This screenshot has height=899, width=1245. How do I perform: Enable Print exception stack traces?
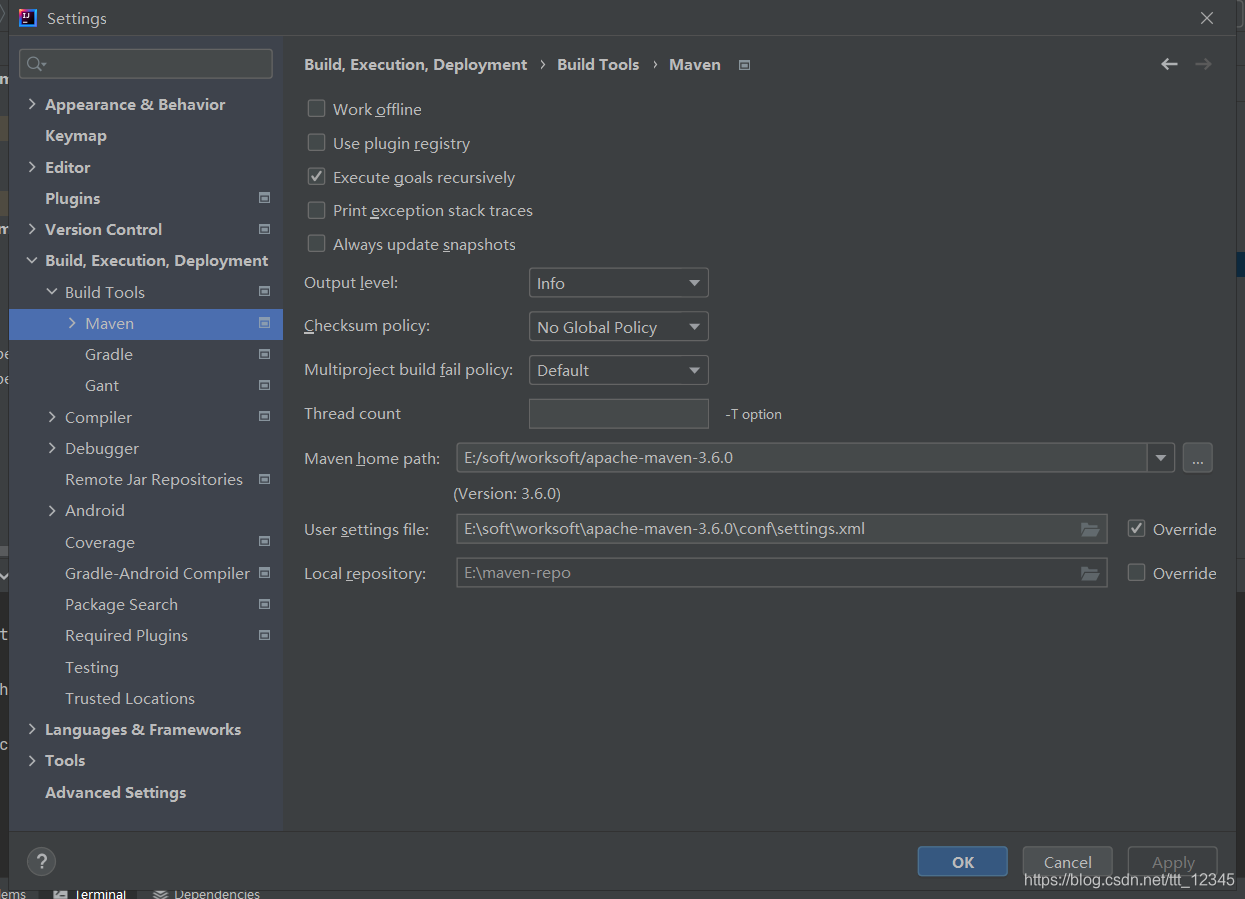[316, 210]
